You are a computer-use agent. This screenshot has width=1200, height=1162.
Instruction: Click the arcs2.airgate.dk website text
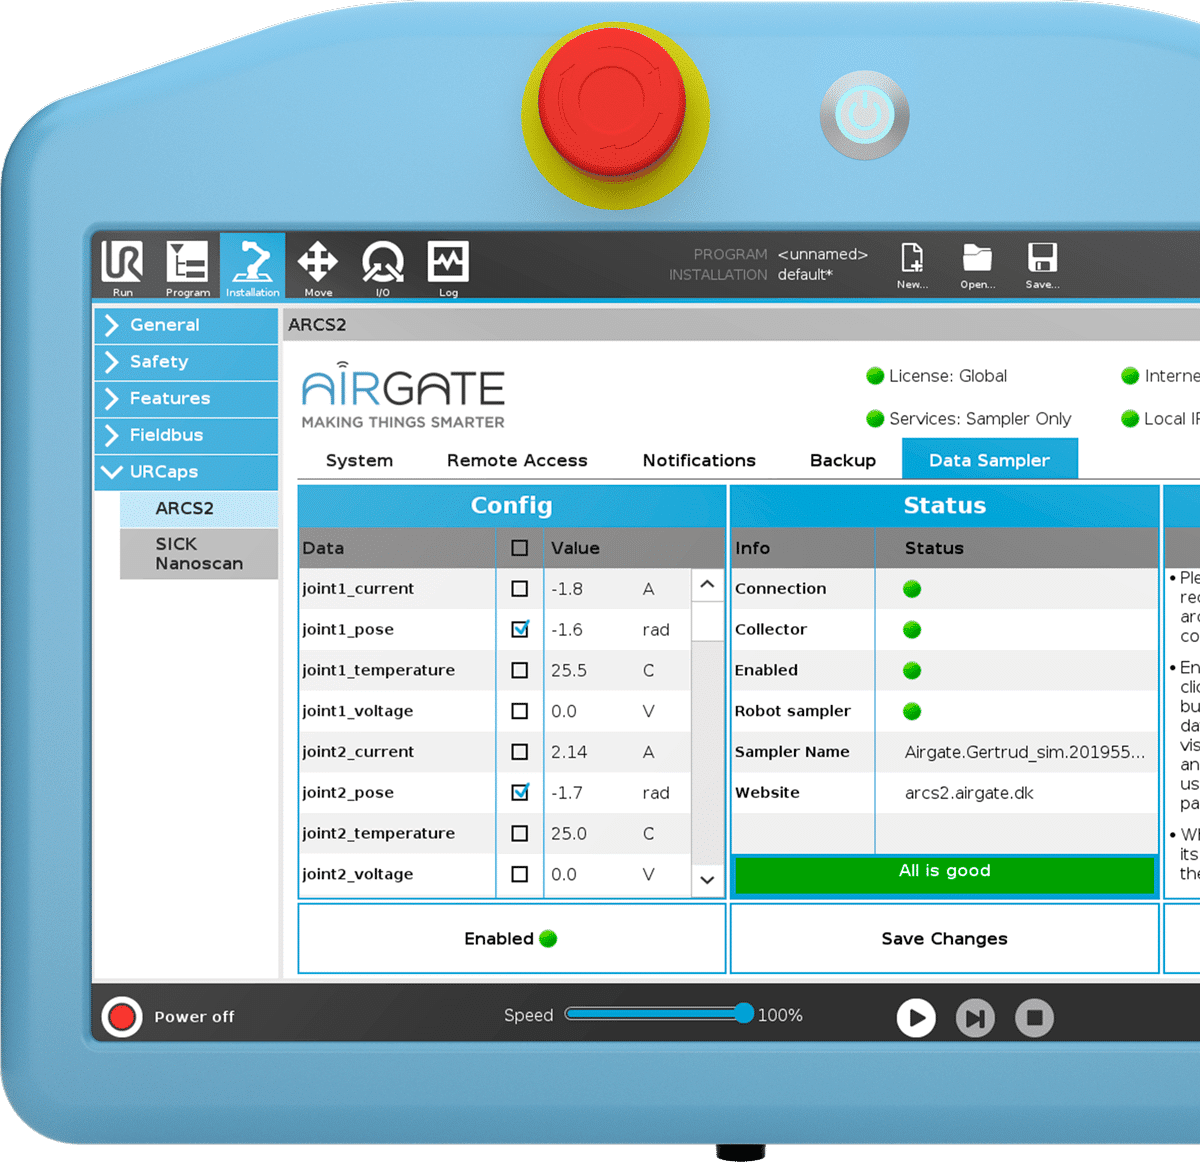(x=969, y=793)
